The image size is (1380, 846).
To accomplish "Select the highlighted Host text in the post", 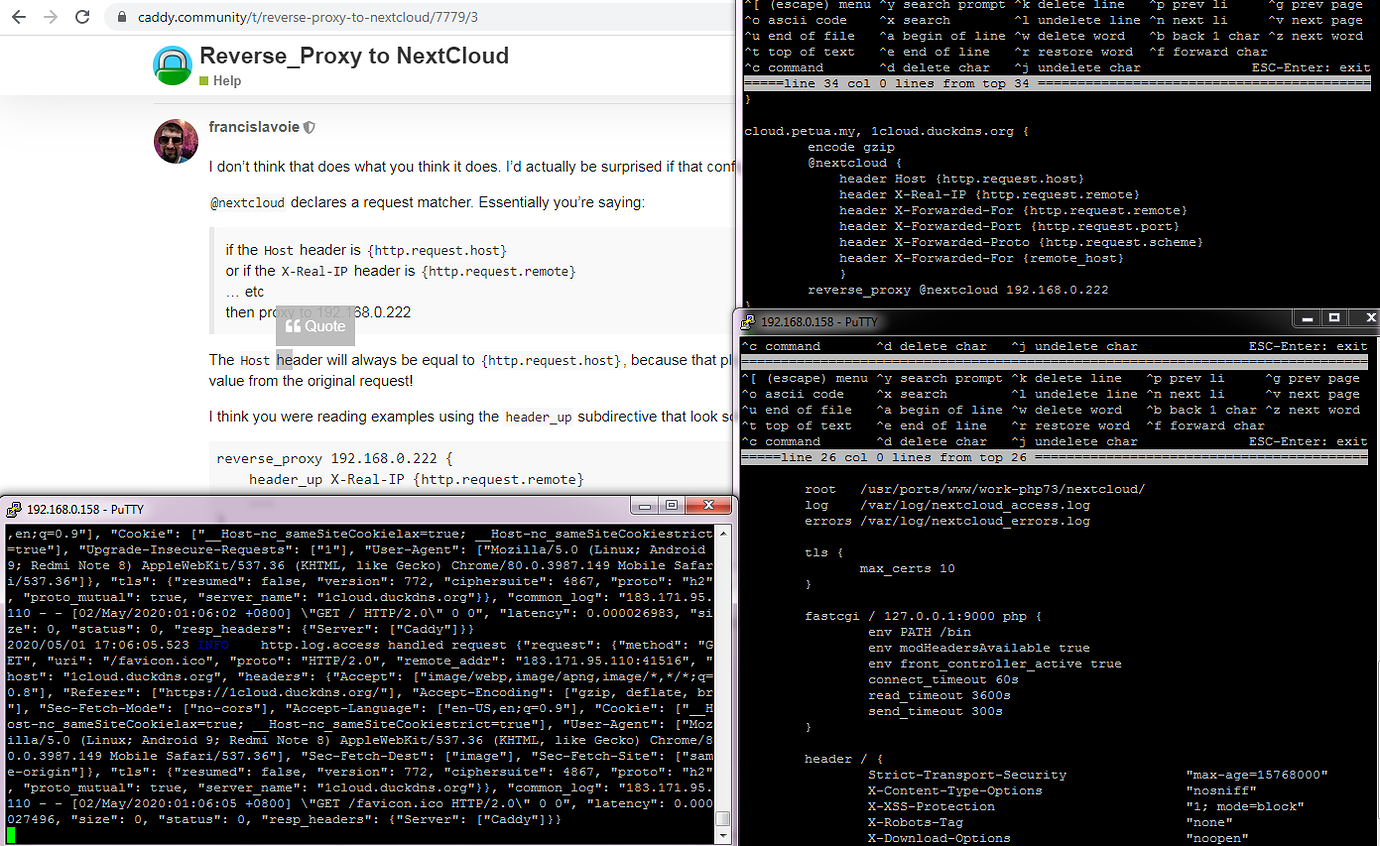I will pos(253,359).
